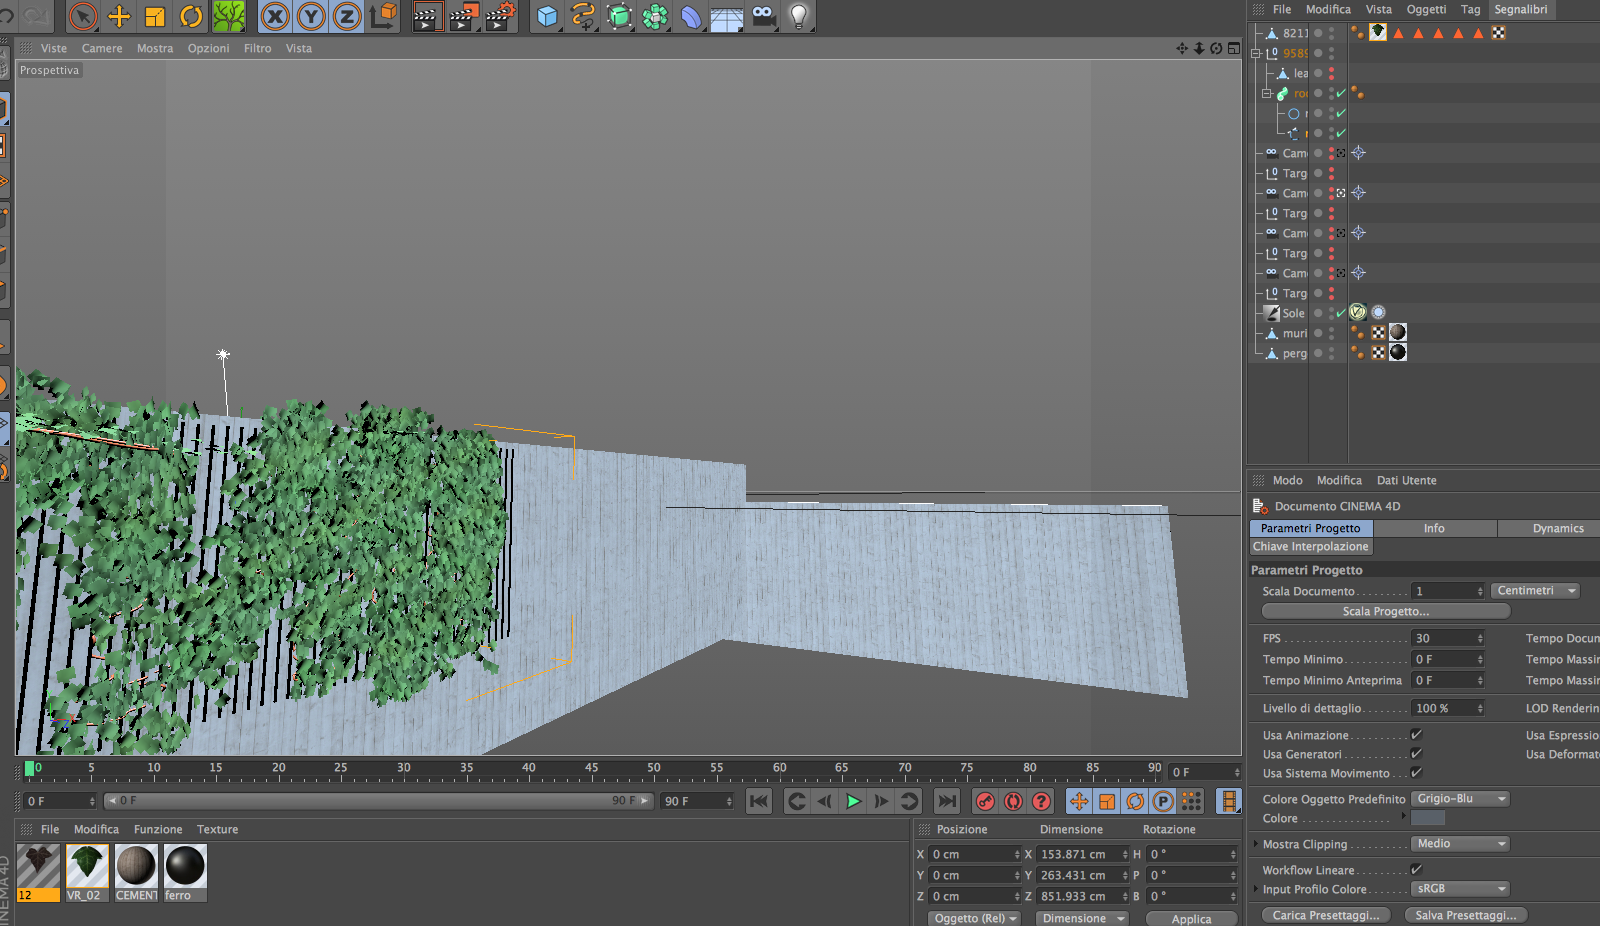
Task: Activate the Move tool in top toolbar
Action: coord(119,16)
